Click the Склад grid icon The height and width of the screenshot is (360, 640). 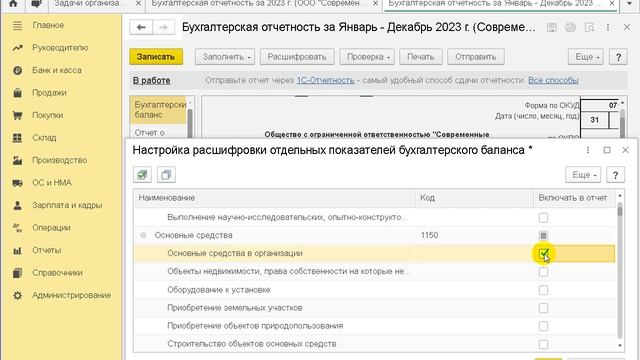coord(17,138)
